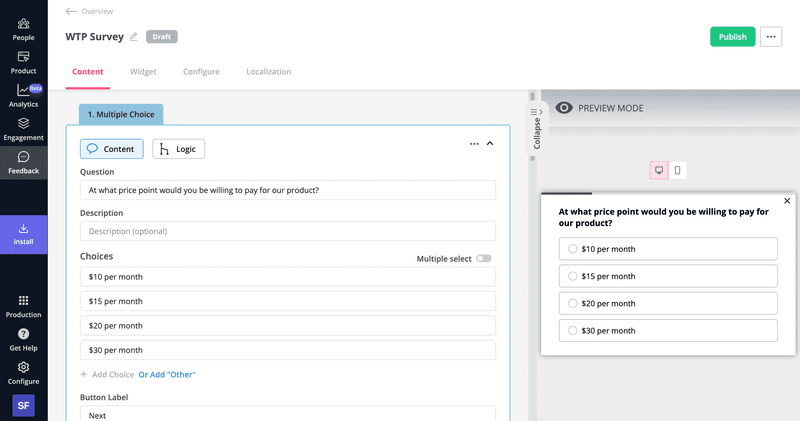Click the Publish button
This screenshot has width=800, height=421.
coord(732,37)
